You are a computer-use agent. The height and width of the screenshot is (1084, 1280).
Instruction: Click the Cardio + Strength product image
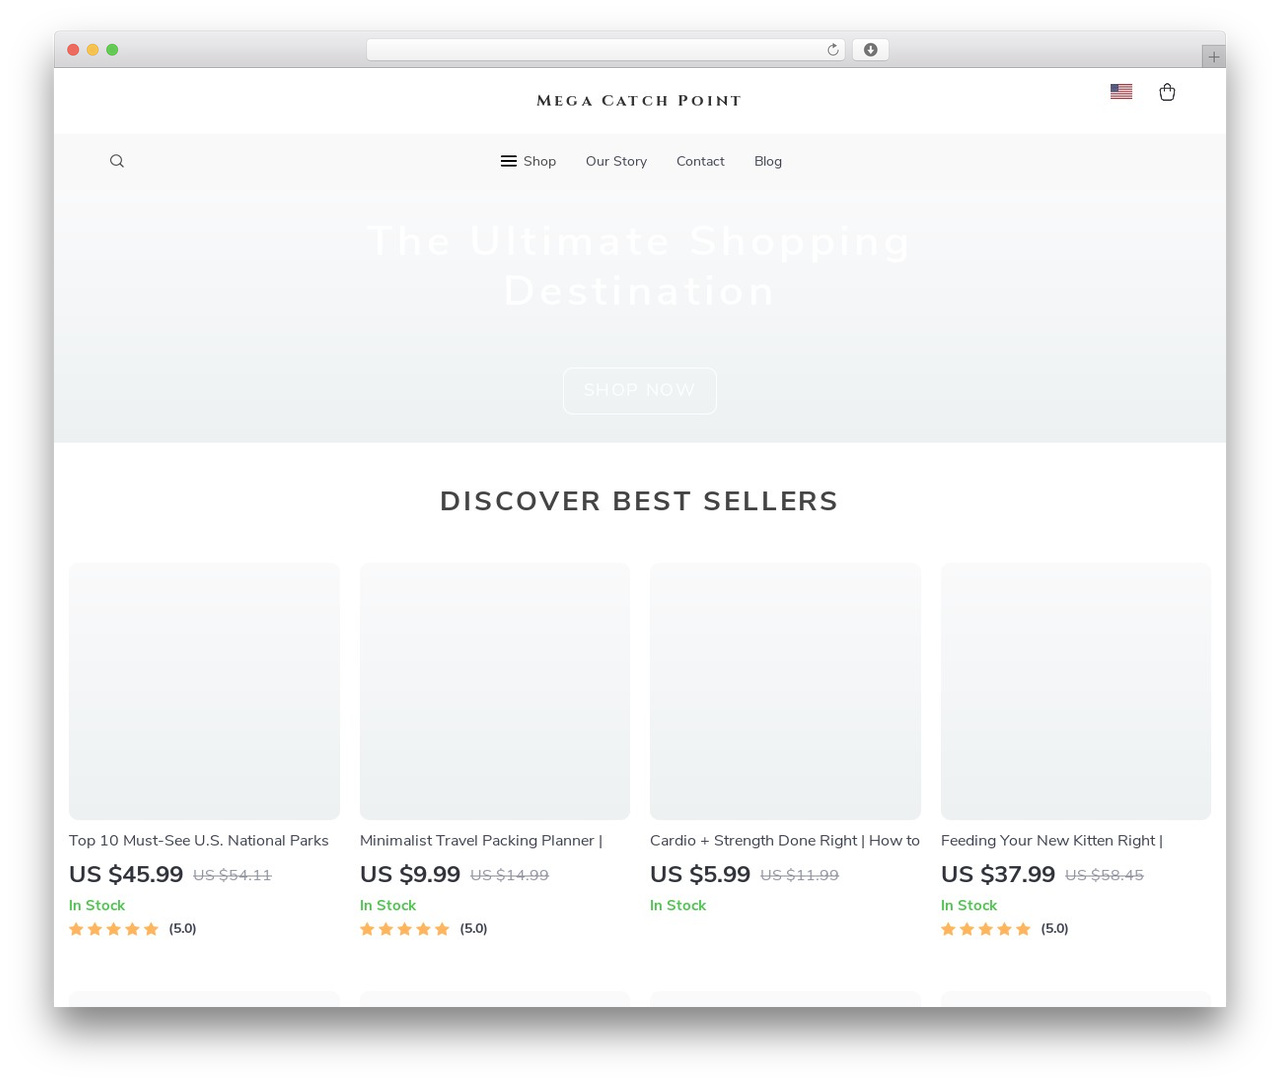[x=785, y=691]
